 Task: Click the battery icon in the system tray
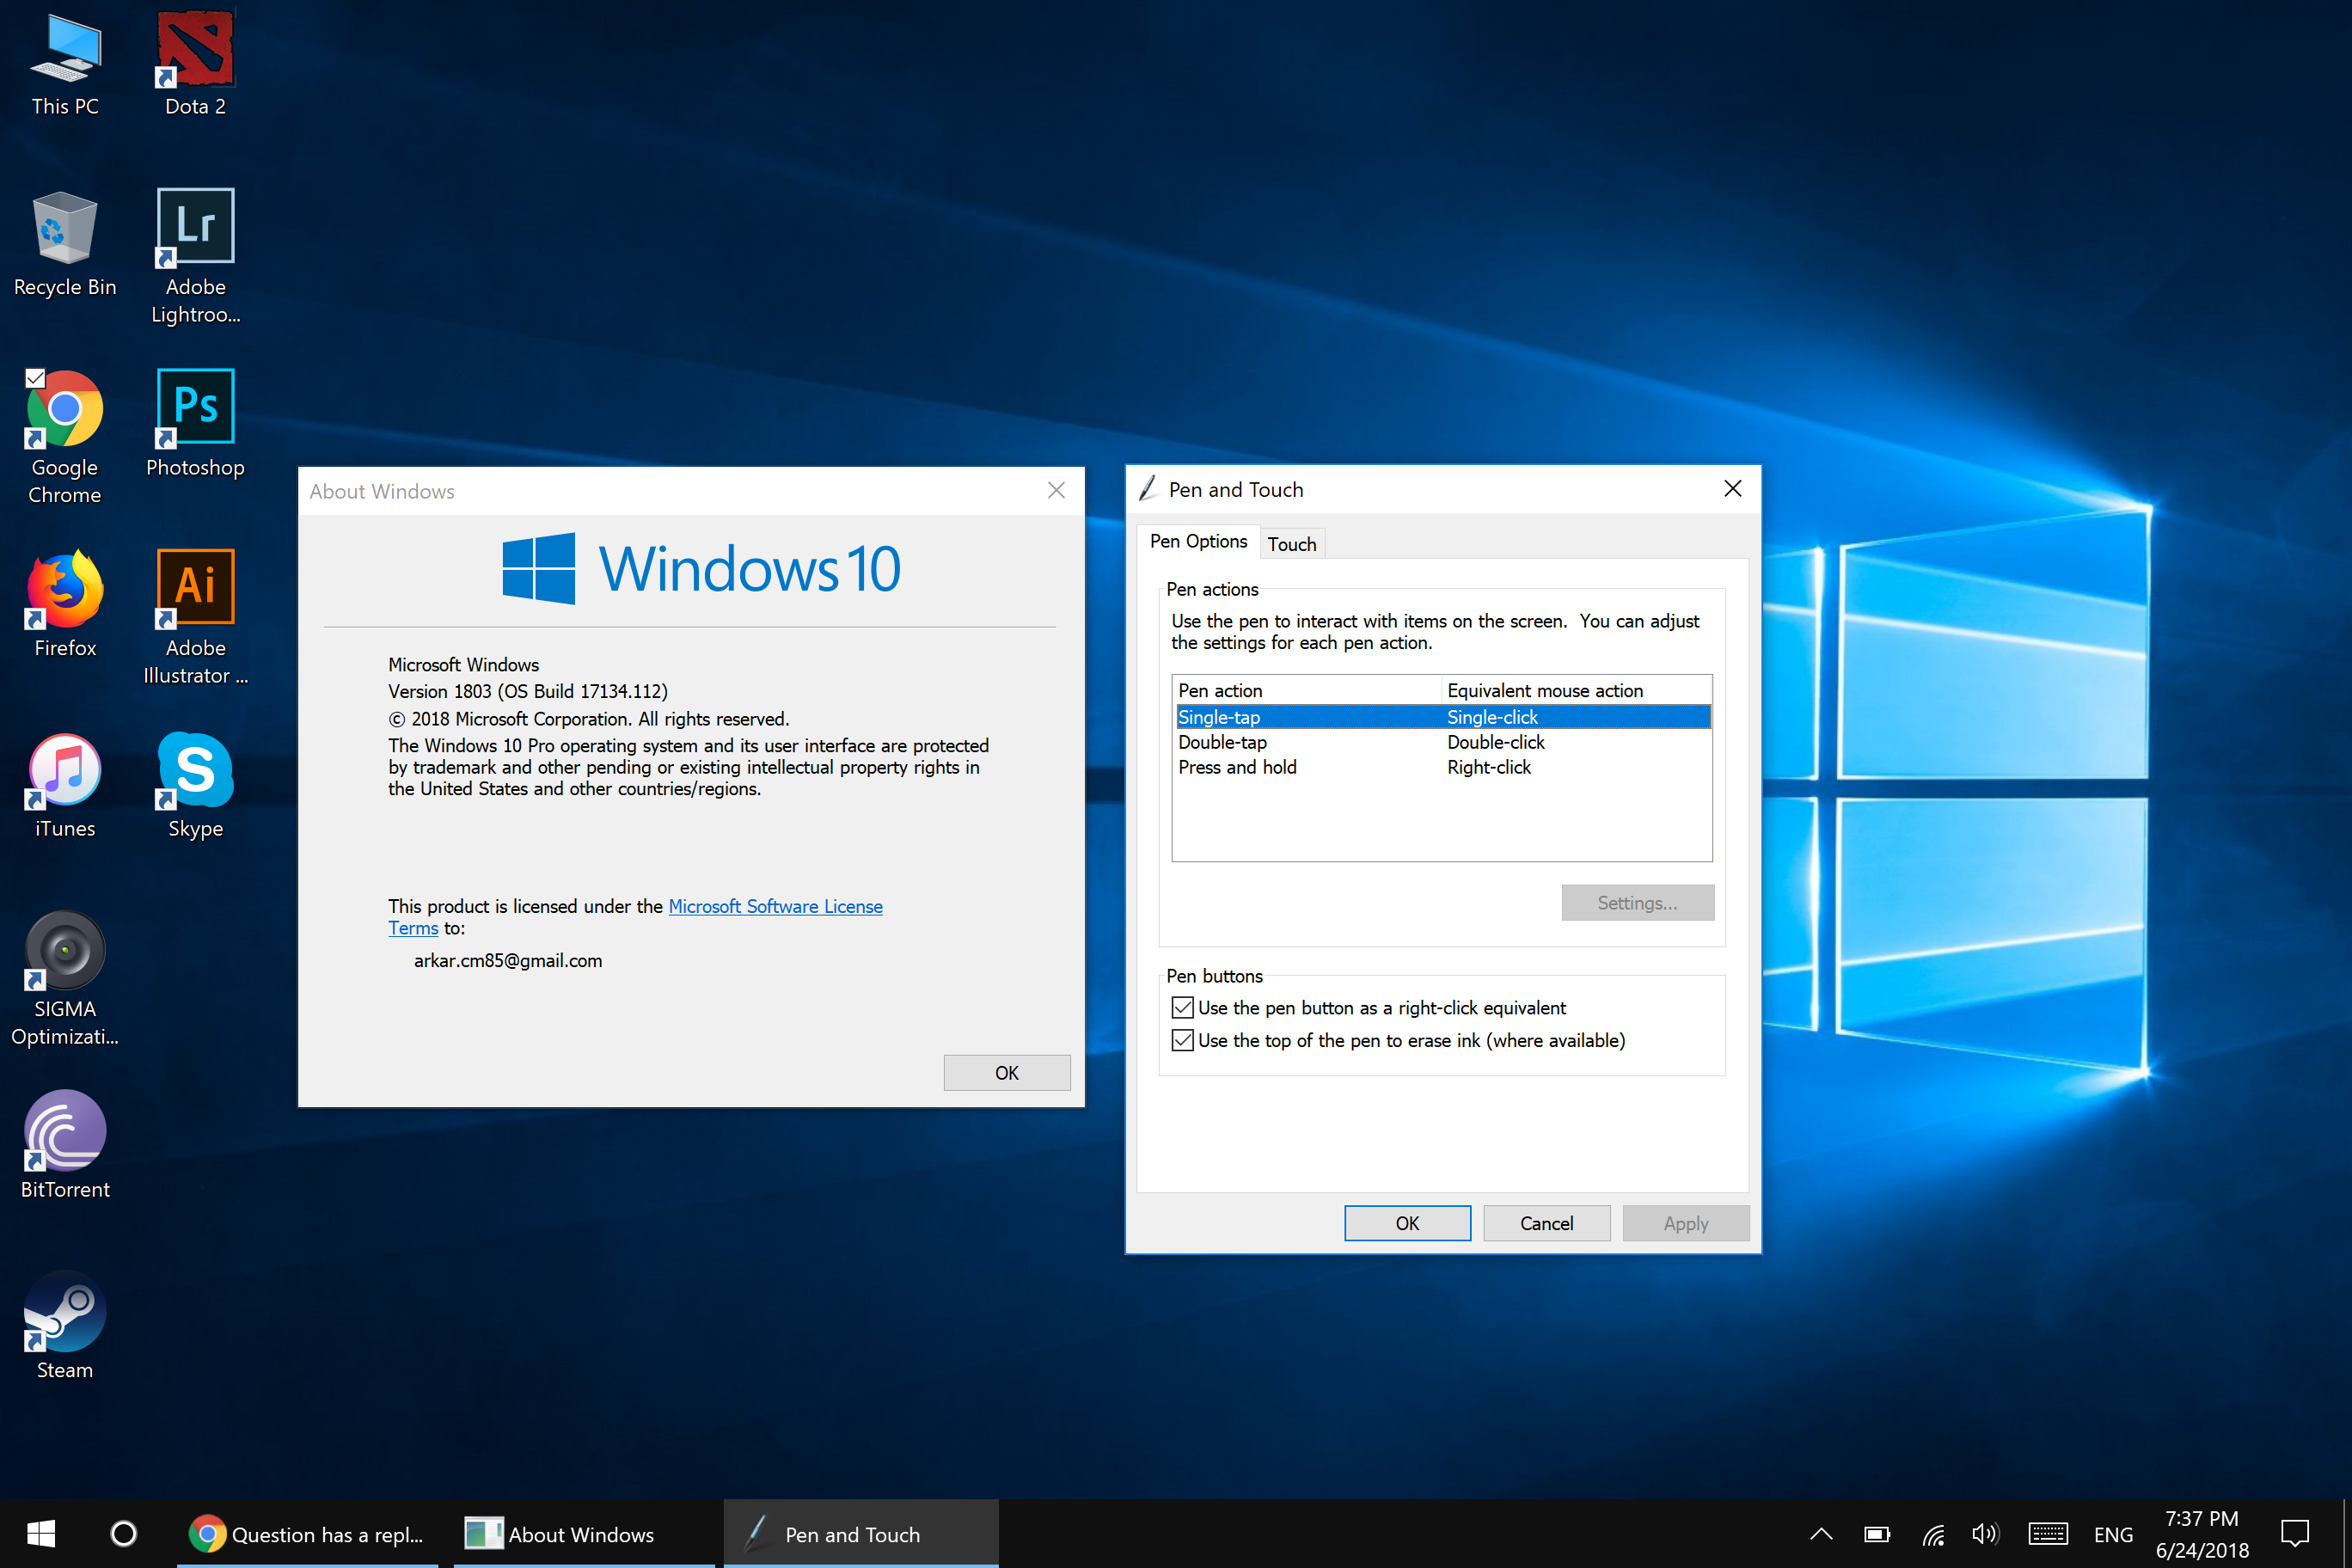pyautogui.click(x=1877, y=1534)
